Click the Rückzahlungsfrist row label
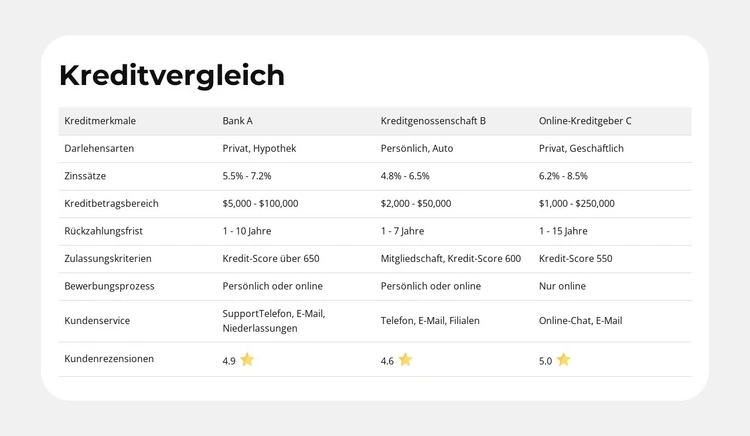Viewport: 750px width, 436px height. coord(104,231)
